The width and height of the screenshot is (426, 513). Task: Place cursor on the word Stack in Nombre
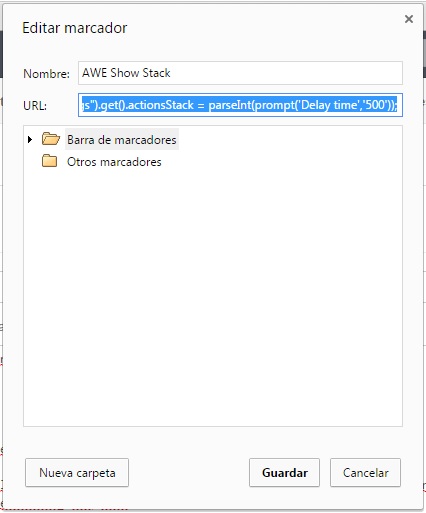tap(156, 73)
